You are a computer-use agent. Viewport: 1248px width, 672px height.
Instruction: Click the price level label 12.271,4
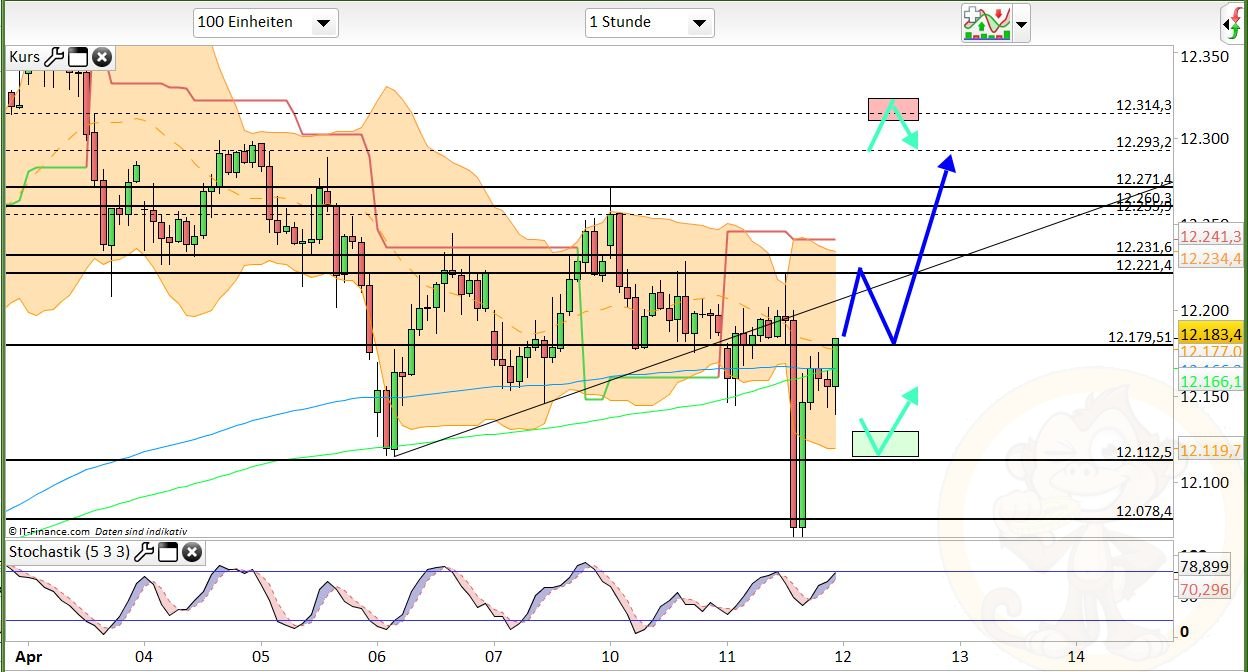tap(1143, 181)
